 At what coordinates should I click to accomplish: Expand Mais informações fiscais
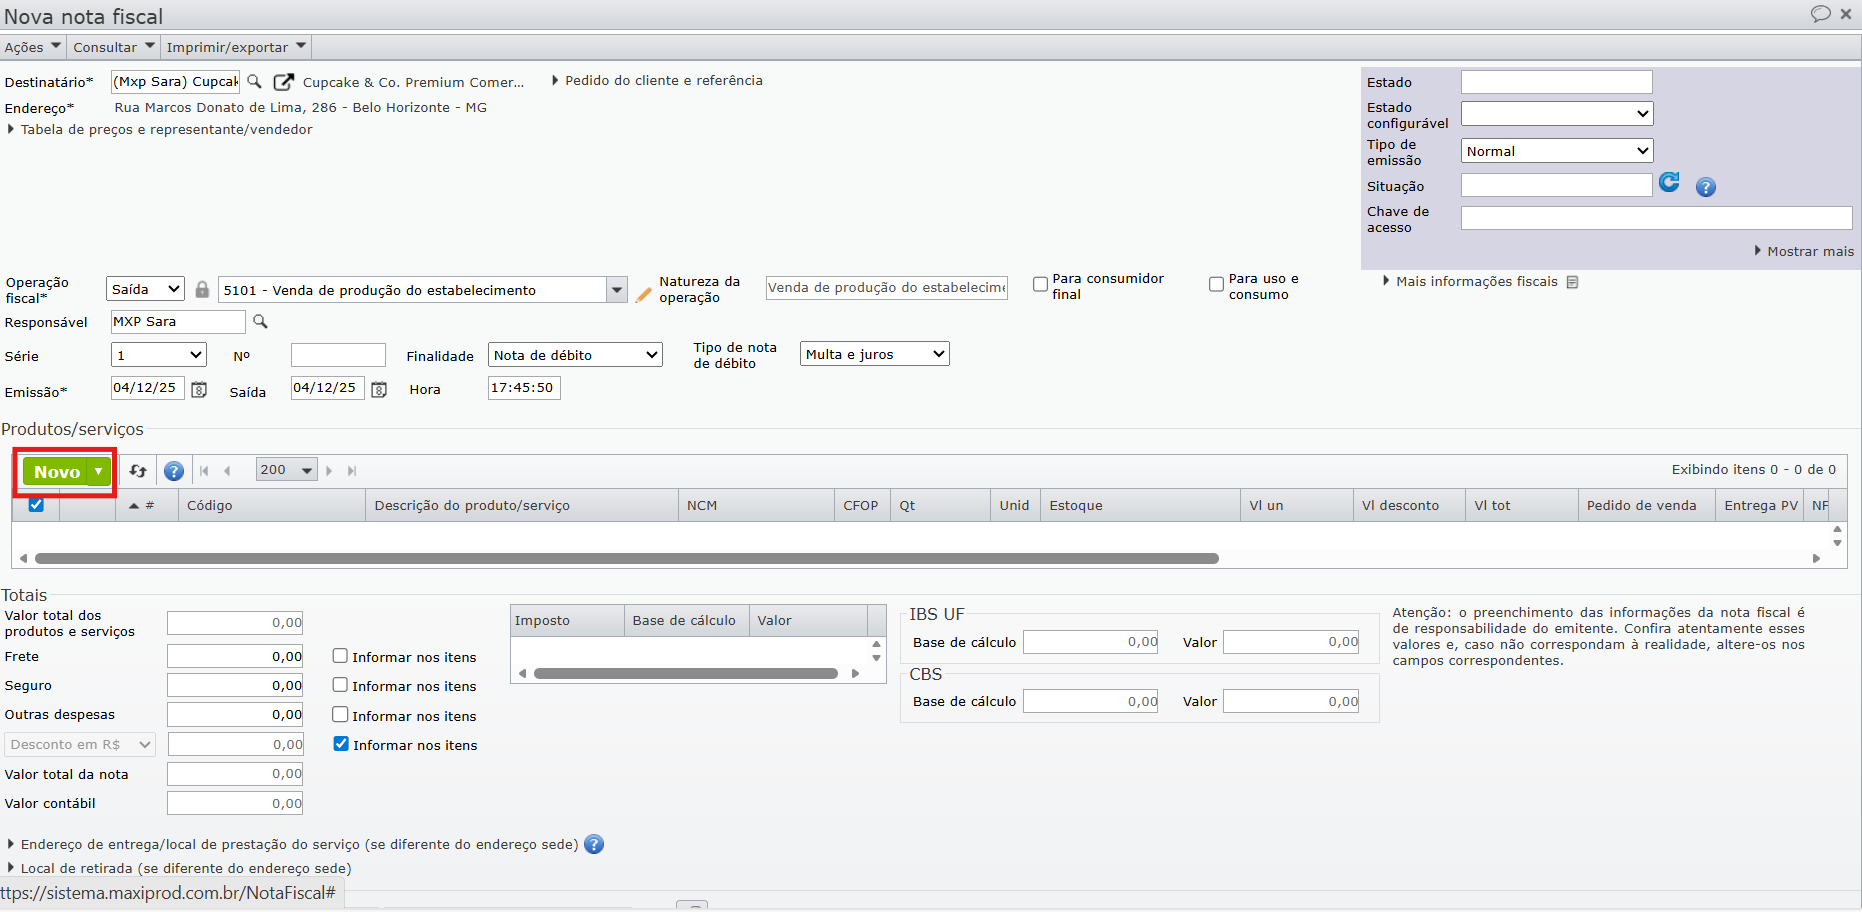(x=1470, y=281)
